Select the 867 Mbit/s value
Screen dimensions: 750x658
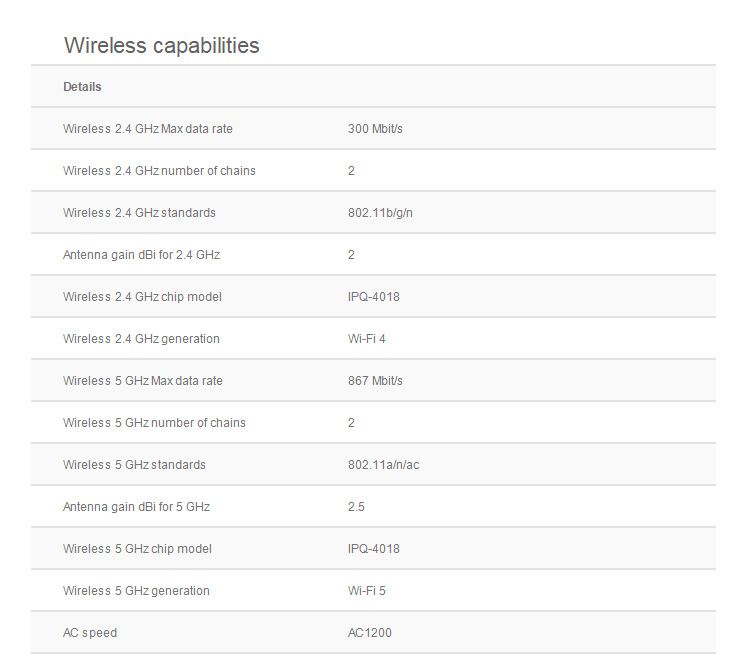coord(375,381)
